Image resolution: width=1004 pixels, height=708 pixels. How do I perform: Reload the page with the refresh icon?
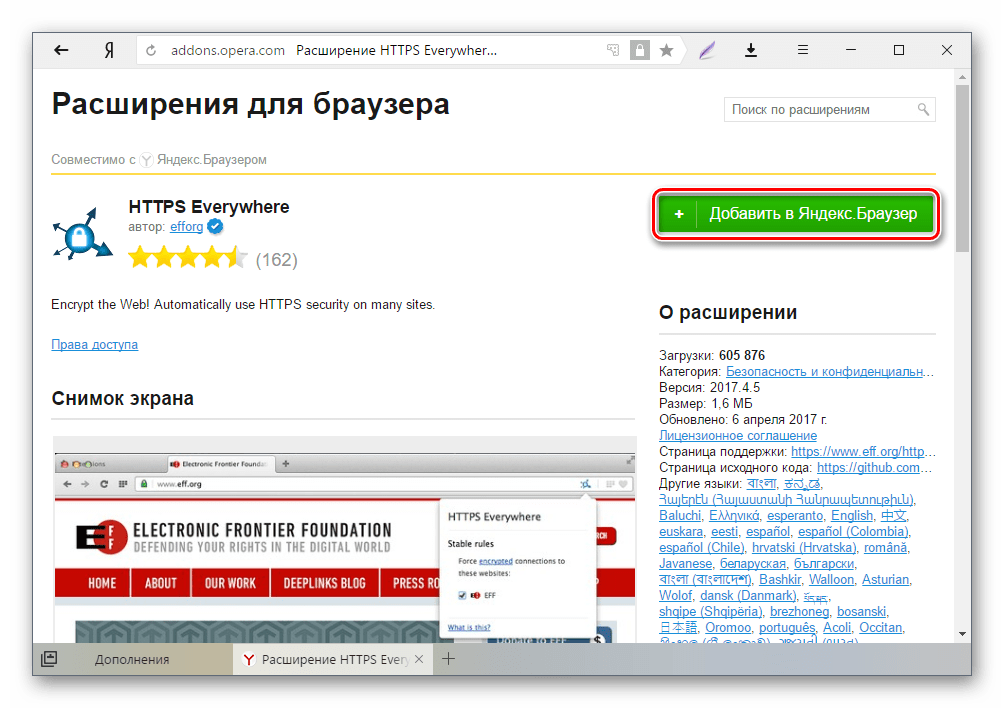click(151, 51)
